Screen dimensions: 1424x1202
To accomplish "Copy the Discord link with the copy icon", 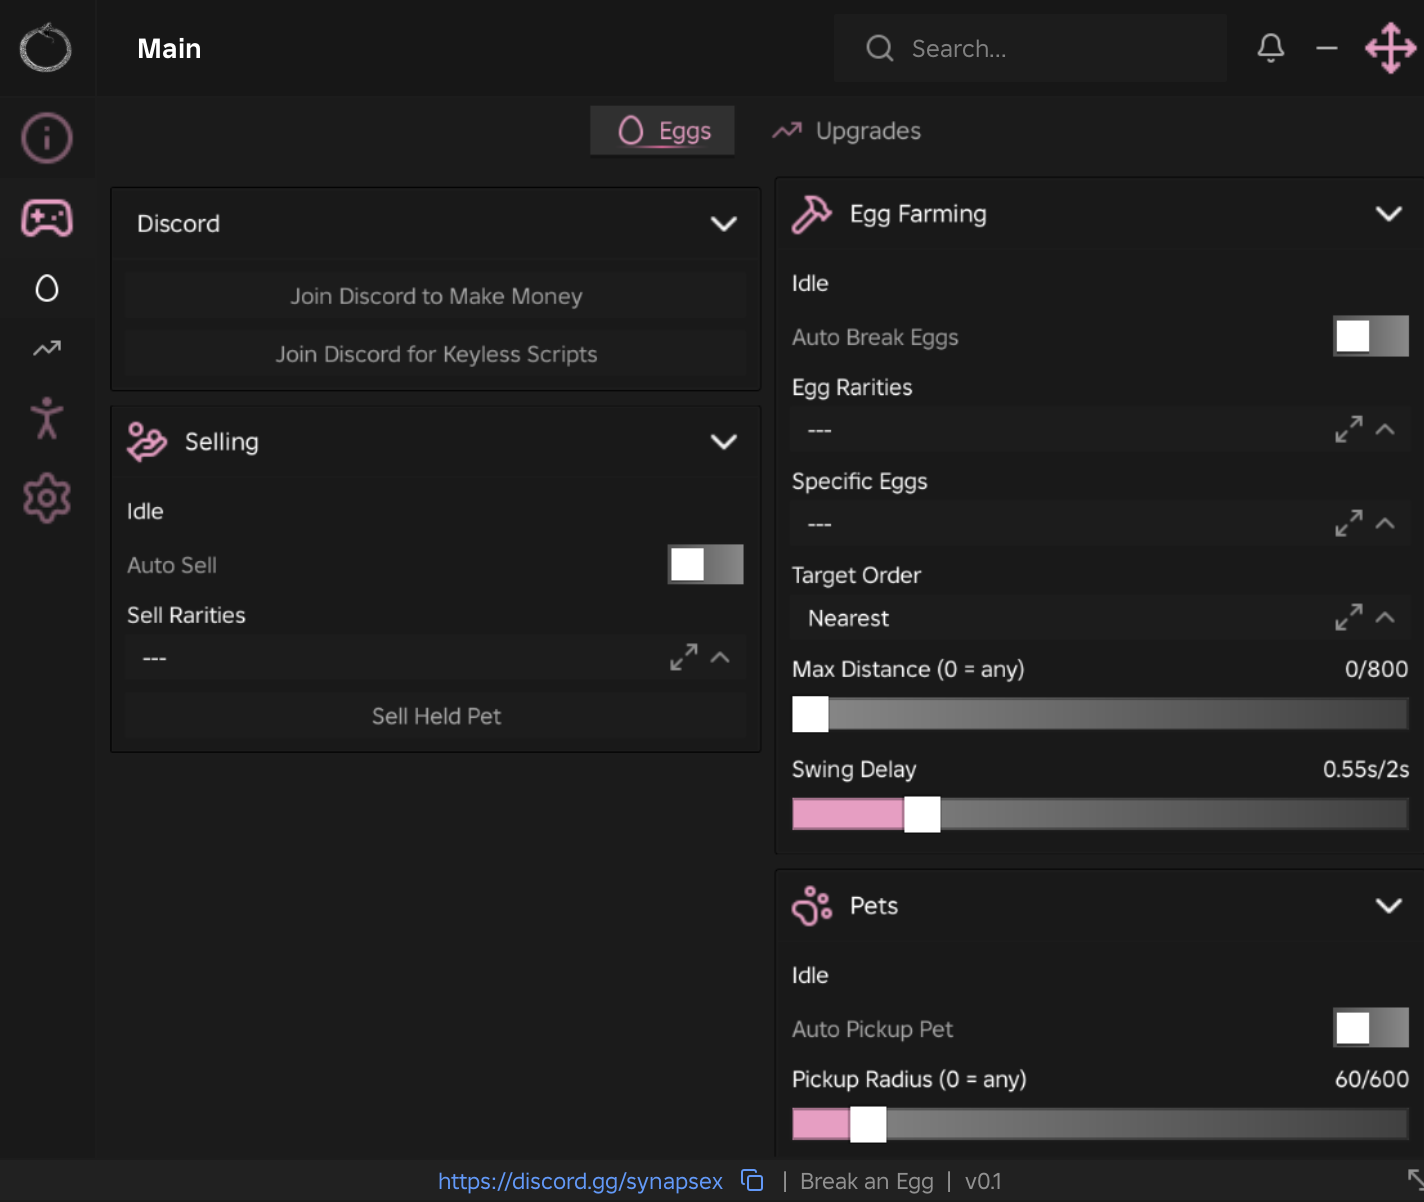I will [x=752, y=1181].
